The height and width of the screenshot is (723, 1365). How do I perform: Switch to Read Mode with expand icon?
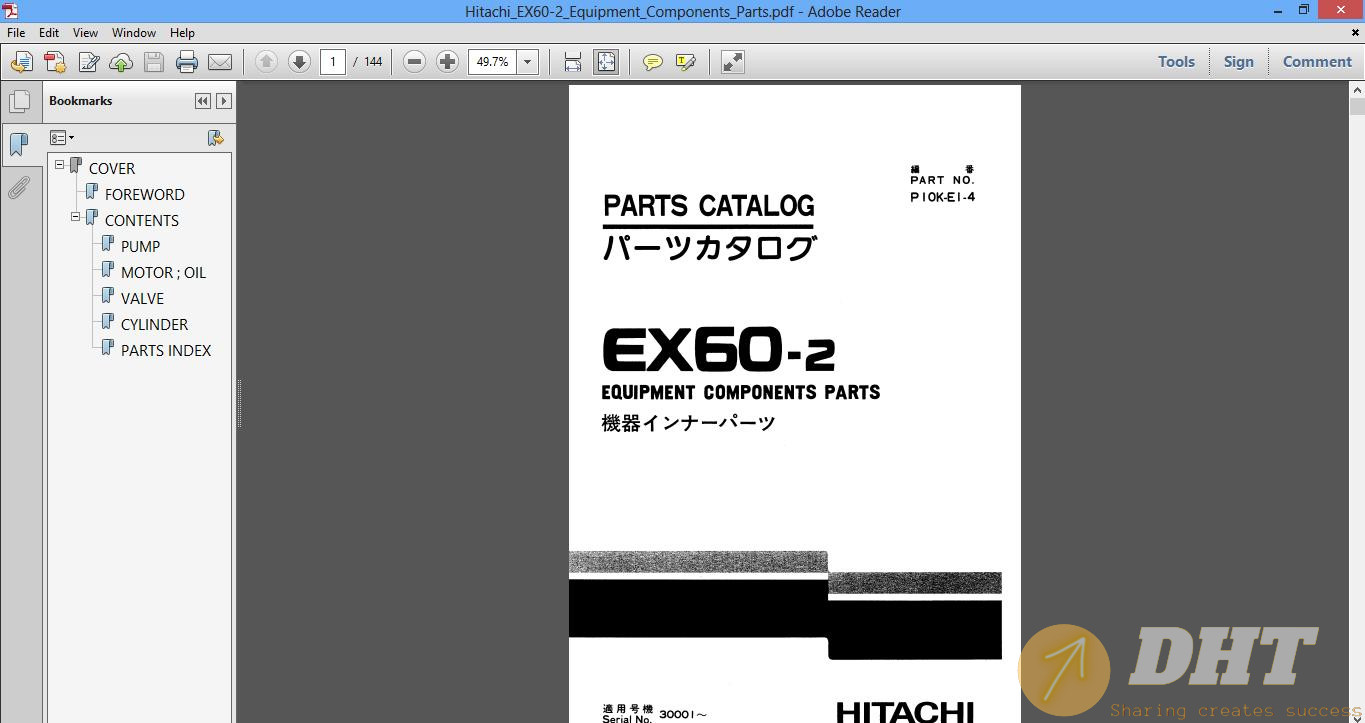[x=733, y=62]
